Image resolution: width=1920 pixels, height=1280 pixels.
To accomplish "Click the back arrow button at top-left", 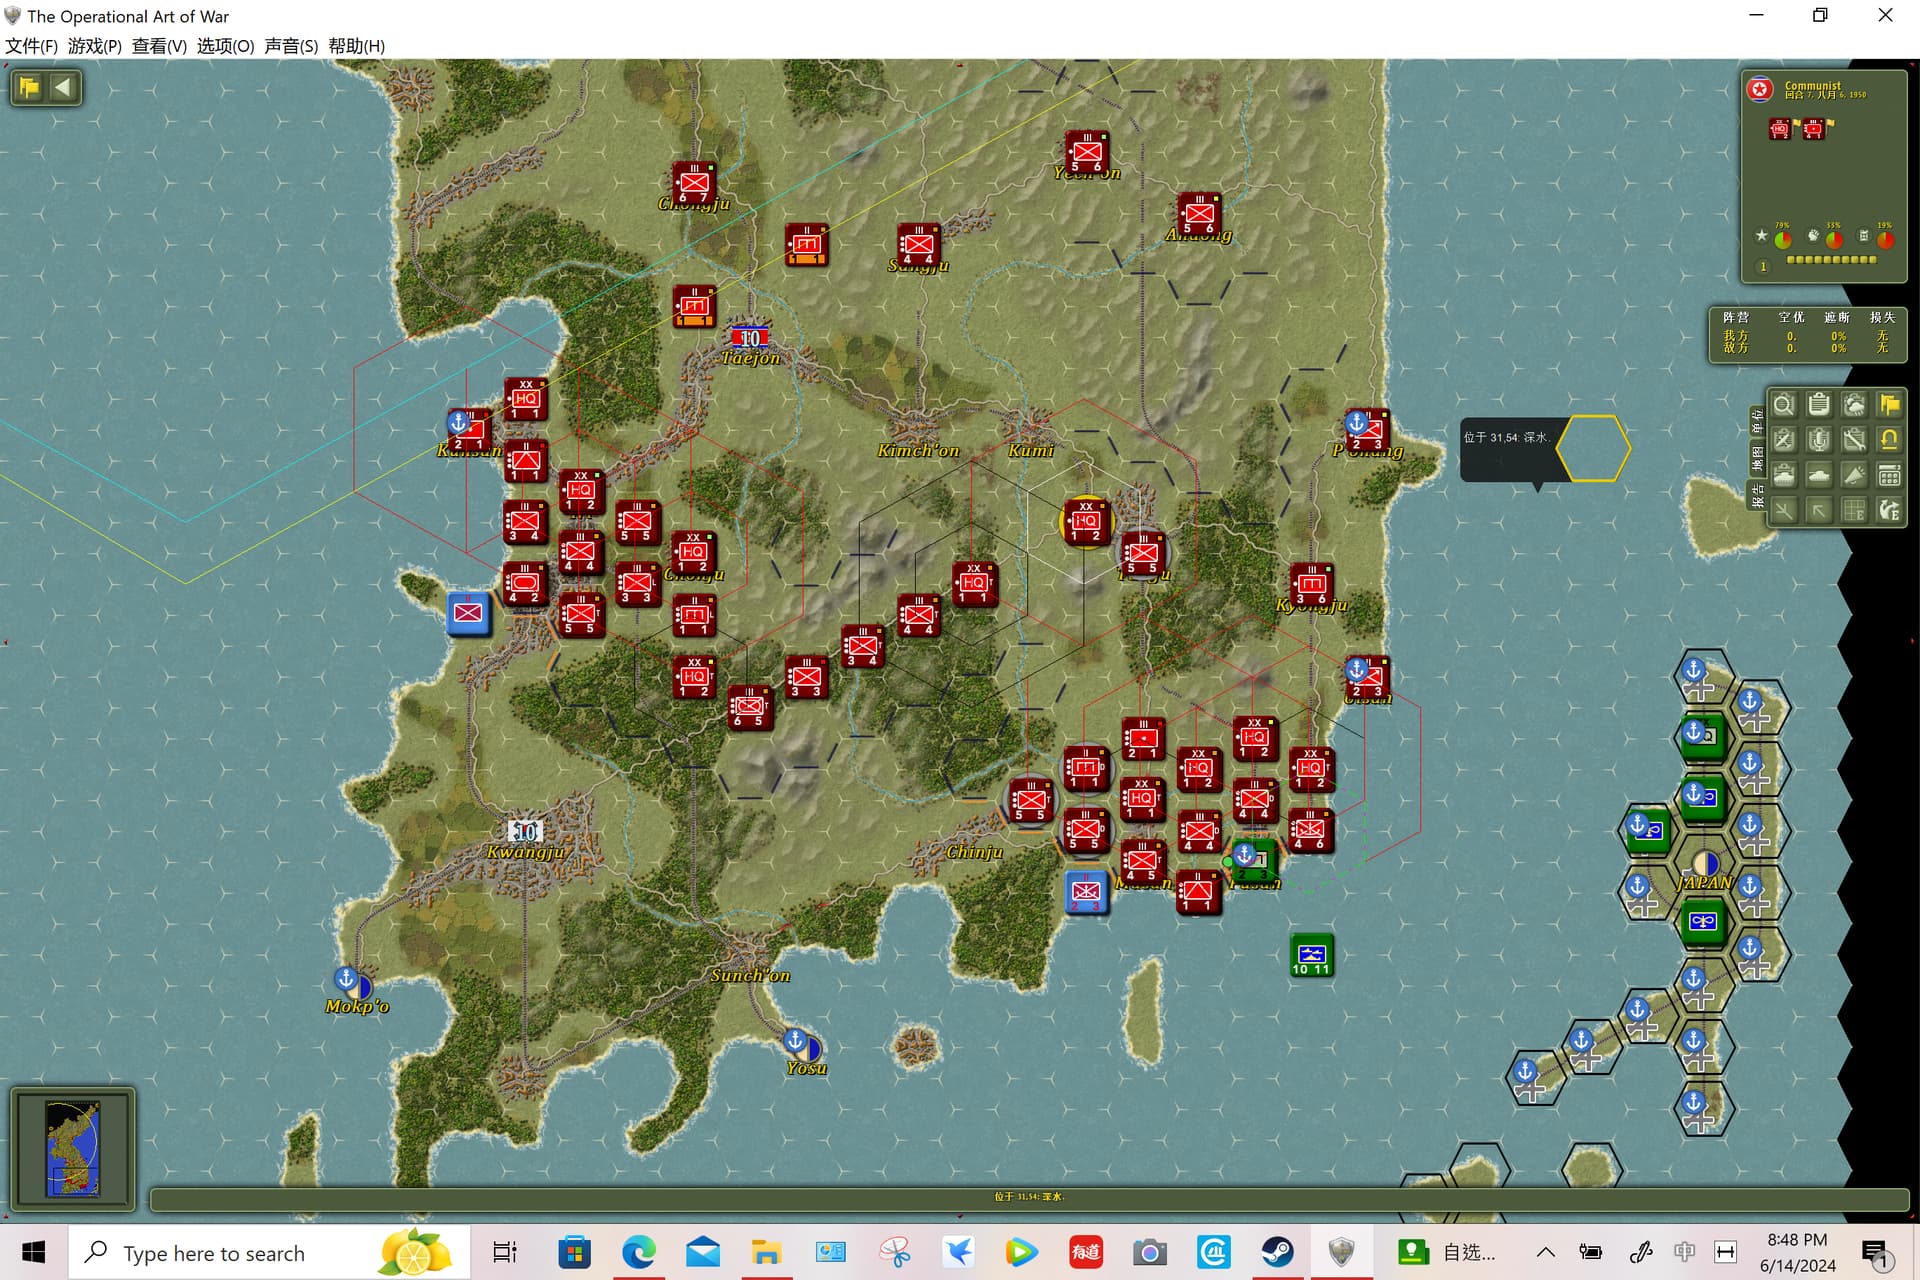I will [63, 87].
